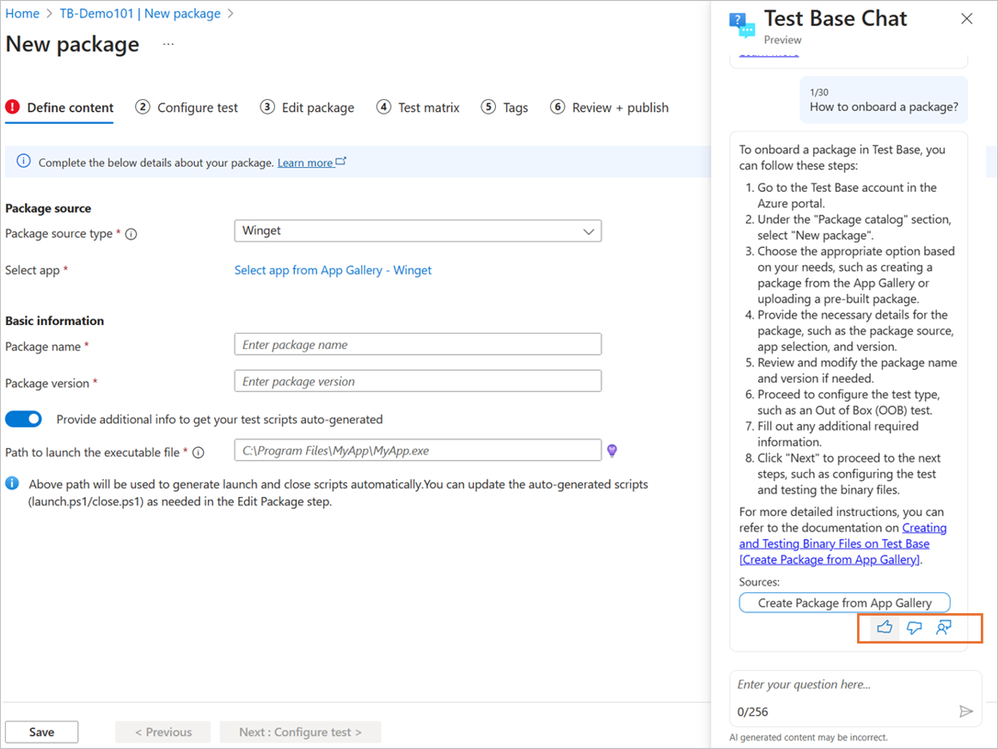Send the chat question arrow icon
998x749 pixels.
tap(966, 711)
